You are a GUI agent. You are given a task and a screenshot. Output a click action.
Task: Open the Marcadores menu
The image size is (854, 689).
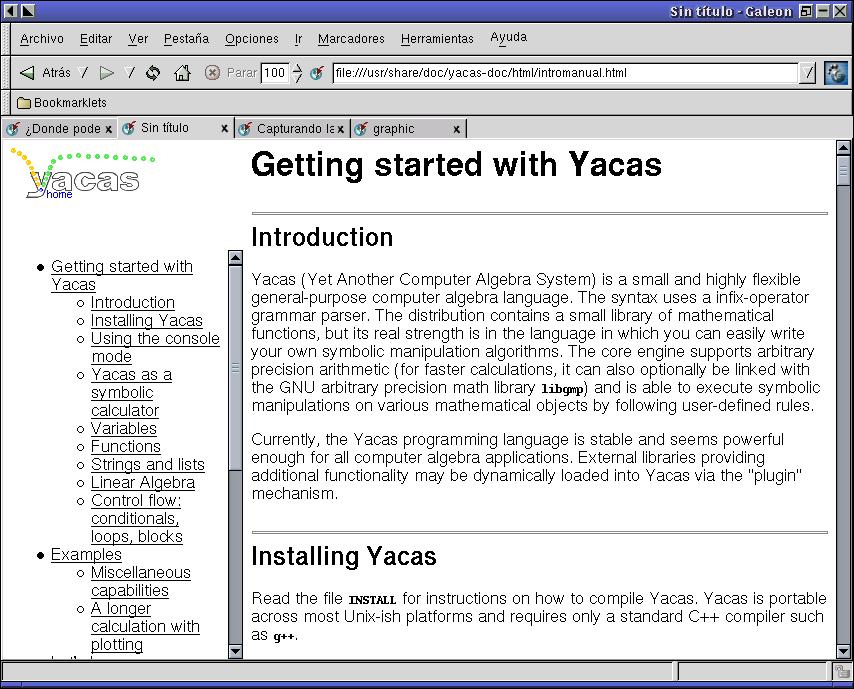[x=351, y=39]
